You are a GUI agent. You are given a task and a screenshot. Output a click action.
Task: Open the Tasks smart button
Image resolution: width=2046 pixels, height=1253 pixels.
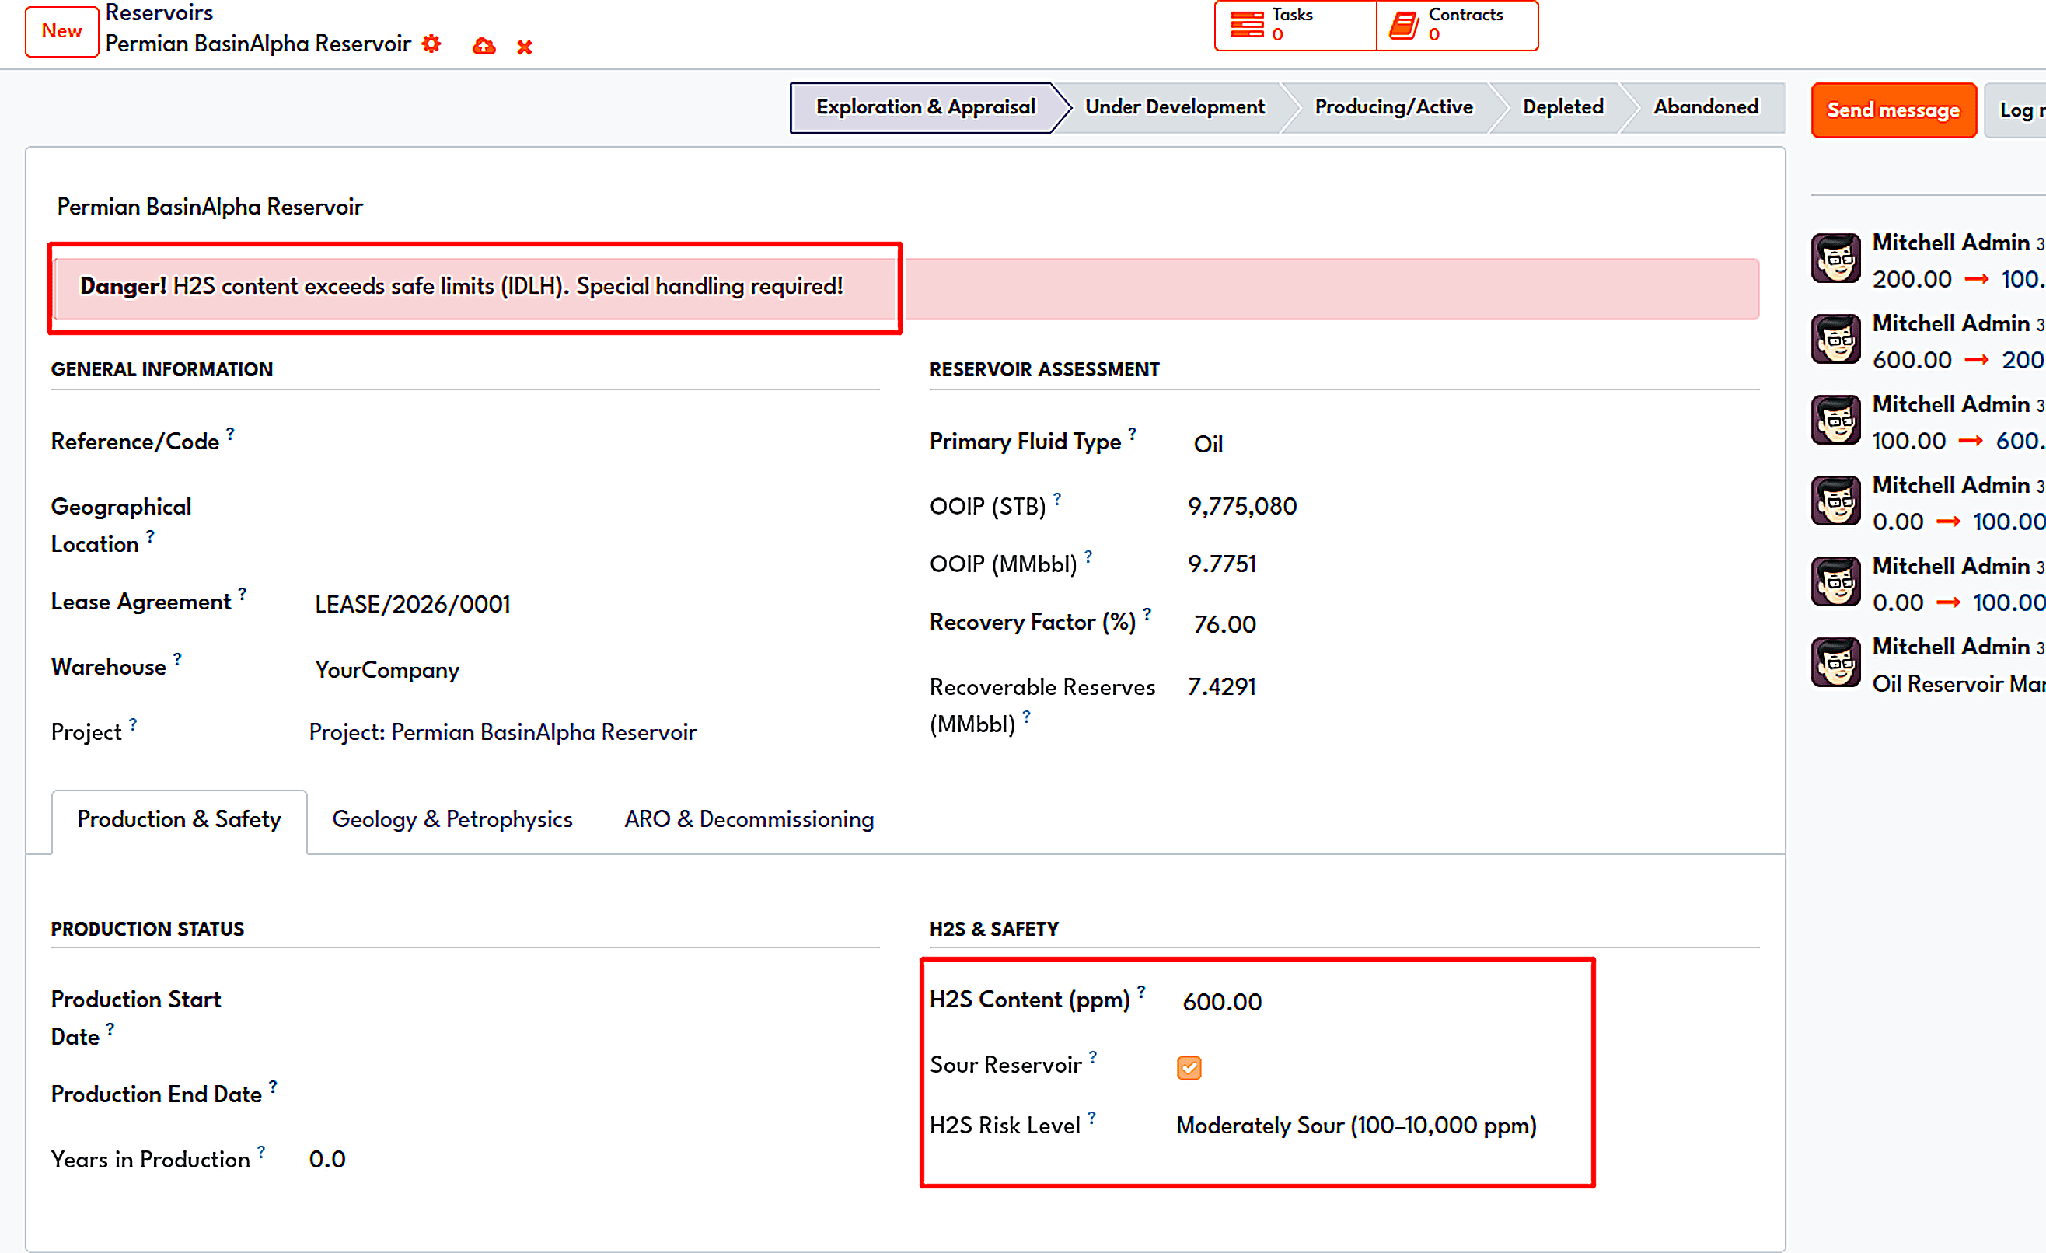pos(1295,25)
